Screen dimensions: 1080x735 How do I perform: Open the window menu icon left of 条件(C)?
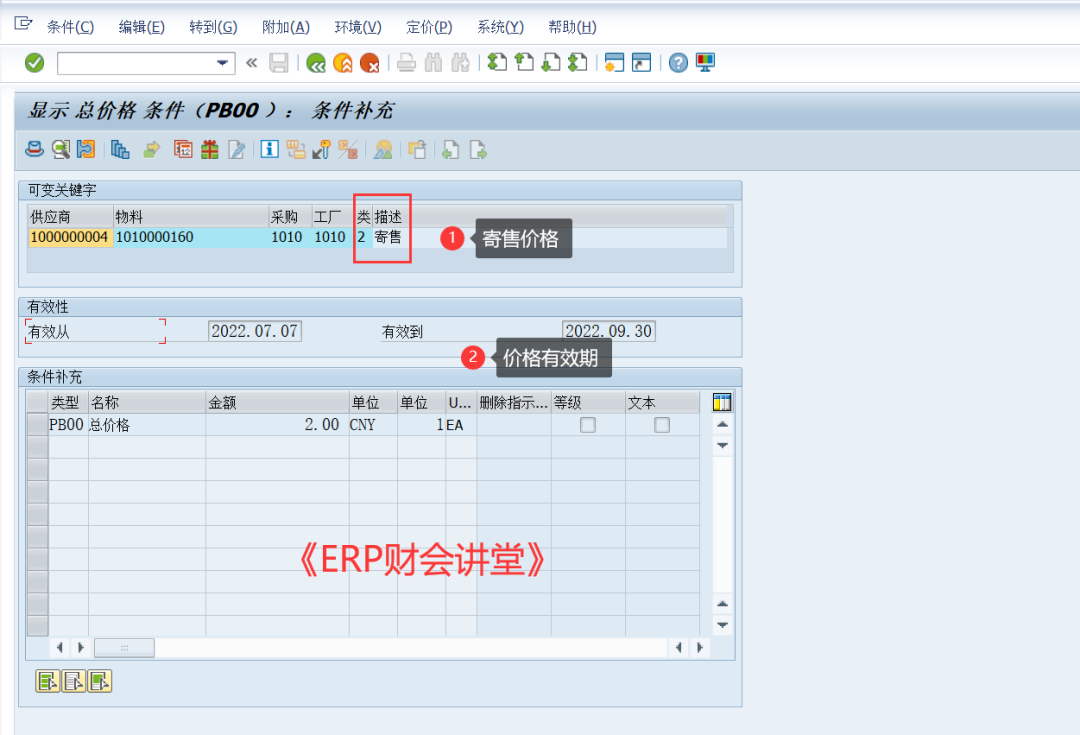[x=24, y=26]
